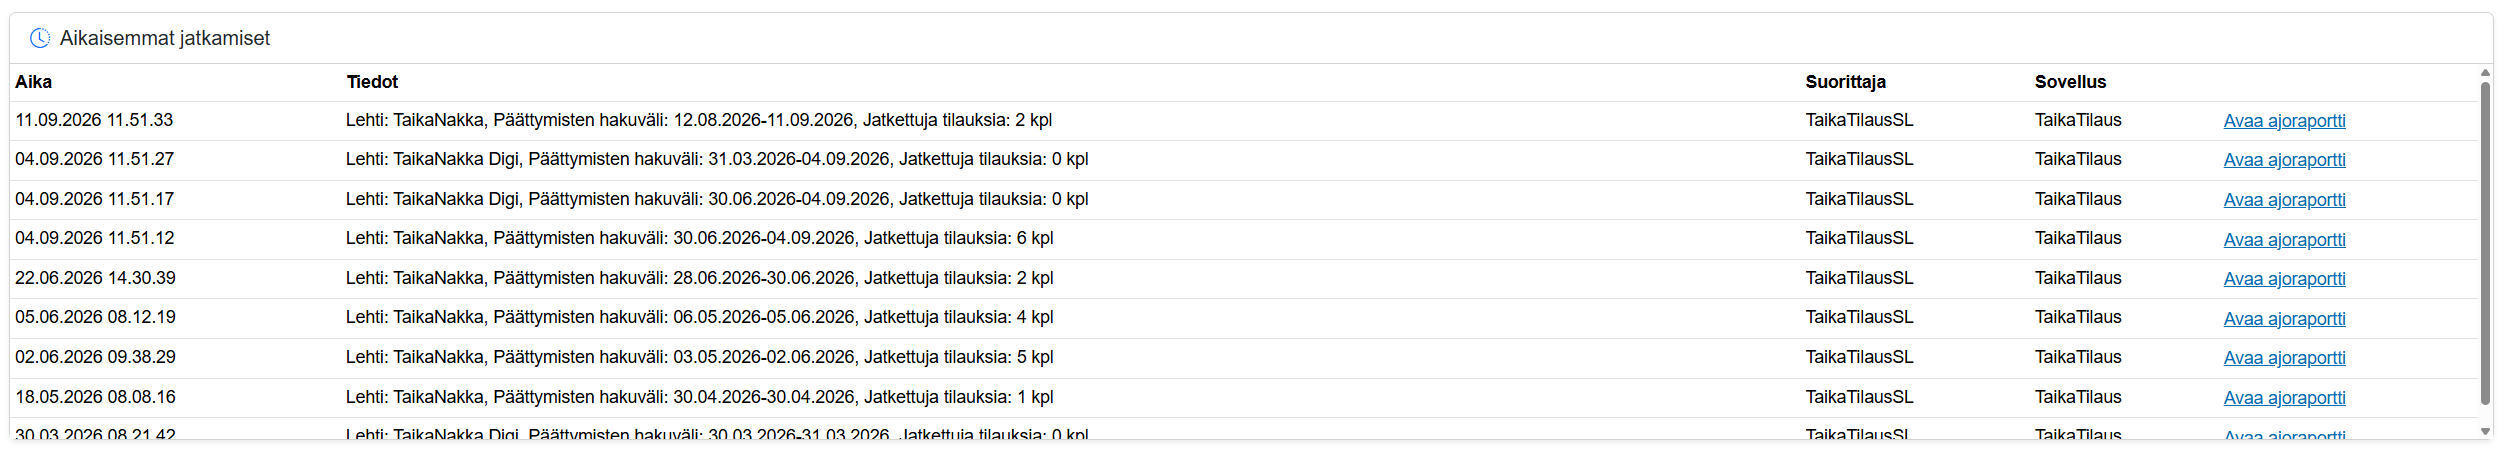Select the row dated 22.06.2026 14.30.39
Image resolution: width=2511 pixels, height=454 pixels.
[1244, 278]
